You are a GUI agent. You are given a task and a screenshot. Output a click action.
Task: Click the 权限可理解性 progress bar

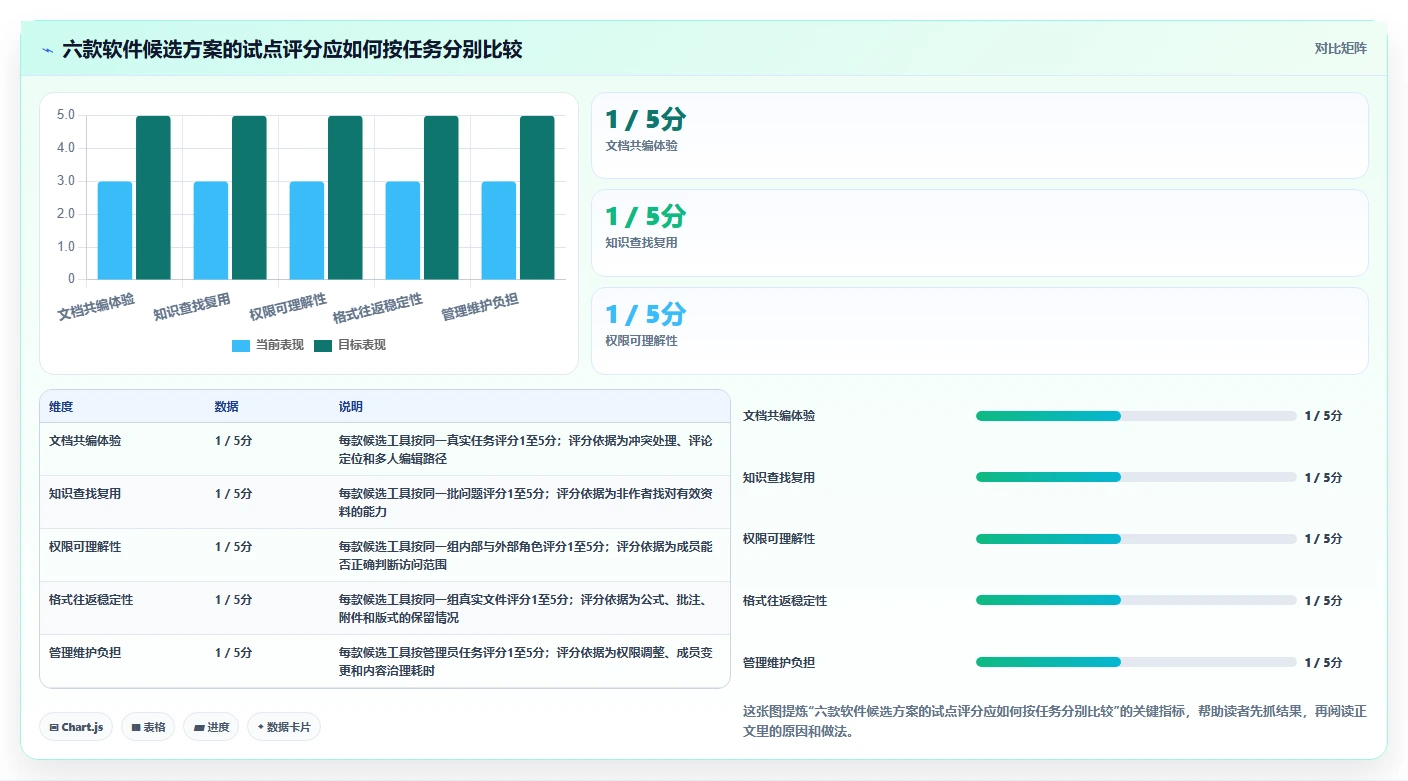(x=1136, y=539)
